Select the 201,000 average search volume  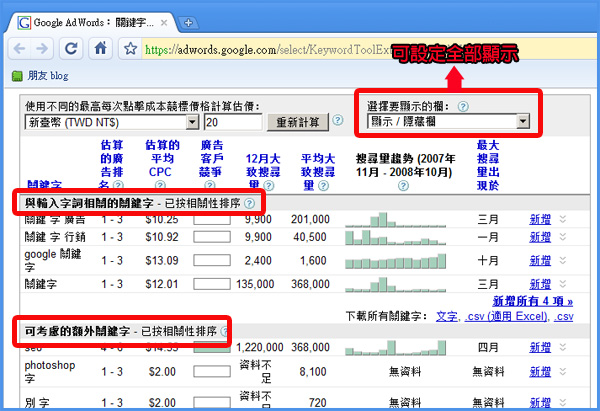point(310,219)
